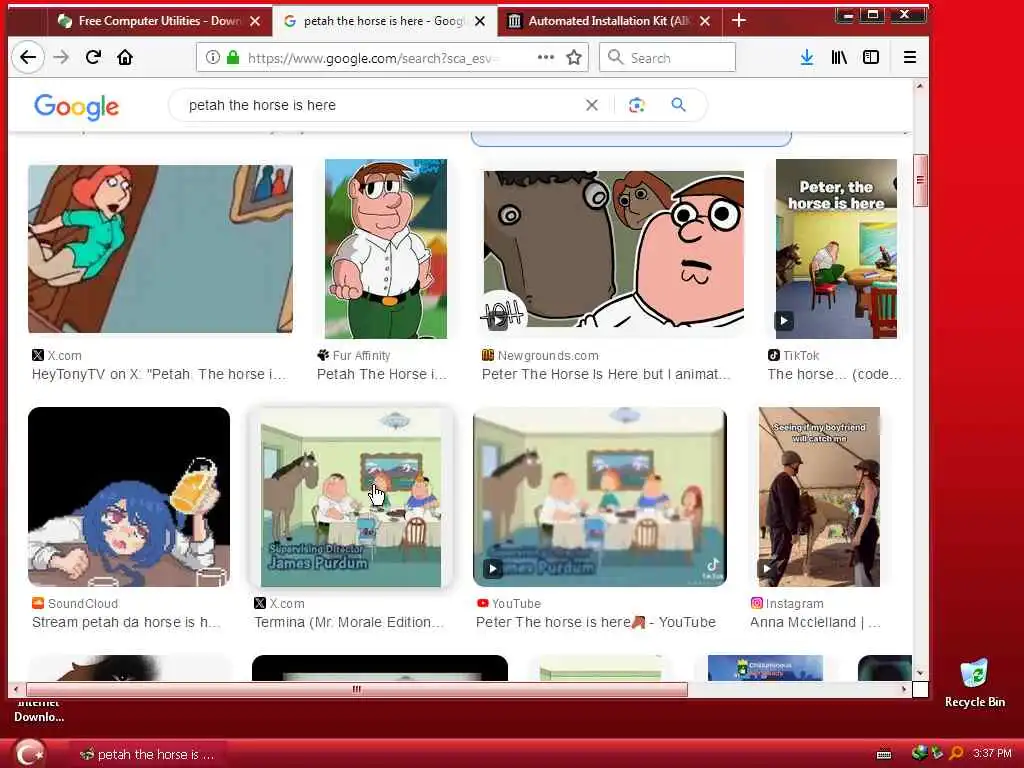Switch to Automated Installation Kit tab
Viewport: 1024px width, 768px height.
pyautogui.click(x=607, y=21)
